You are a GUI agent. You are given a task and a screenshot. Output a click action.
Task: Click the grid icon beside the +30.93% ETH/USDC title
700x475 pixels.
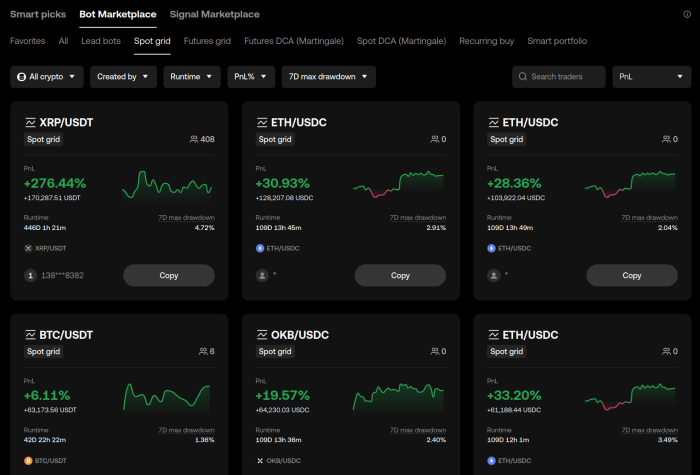click(x=262, y=122)
